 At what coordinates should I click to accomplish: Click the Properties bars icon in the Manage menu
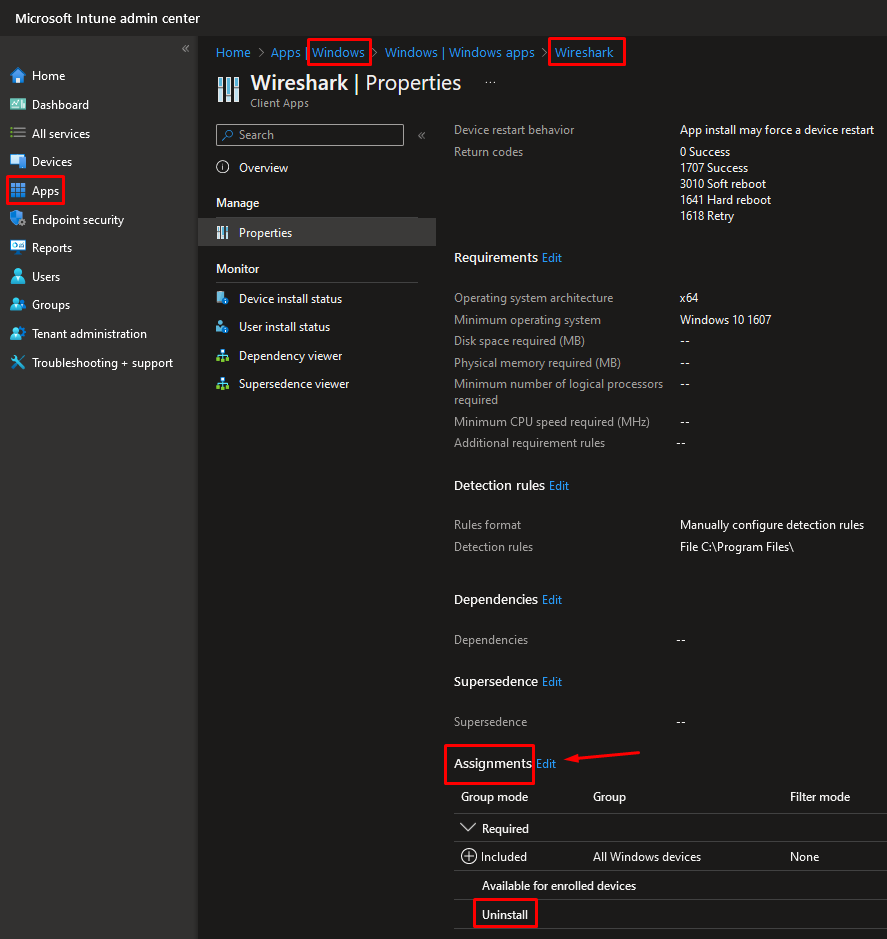[223, 232]
